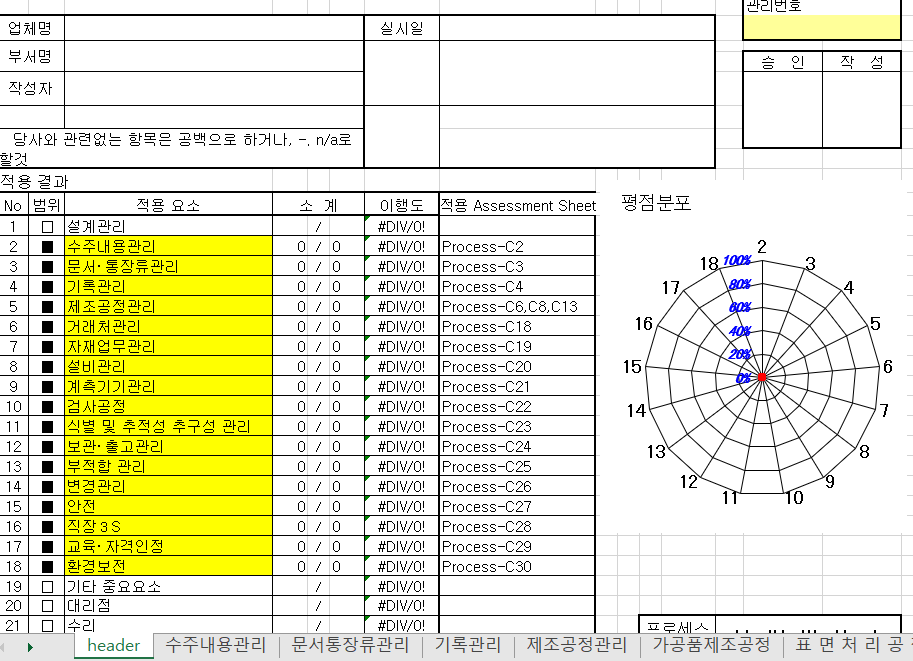
Task: Select the Process-C18 cell
Action: tap(517, 327)
